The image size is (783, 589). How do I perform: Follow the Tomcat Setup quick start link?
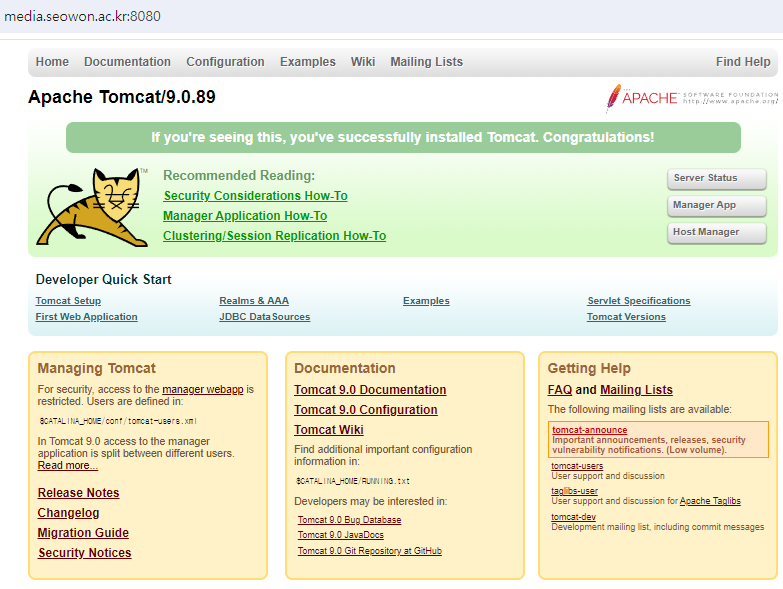pos(68,301)
